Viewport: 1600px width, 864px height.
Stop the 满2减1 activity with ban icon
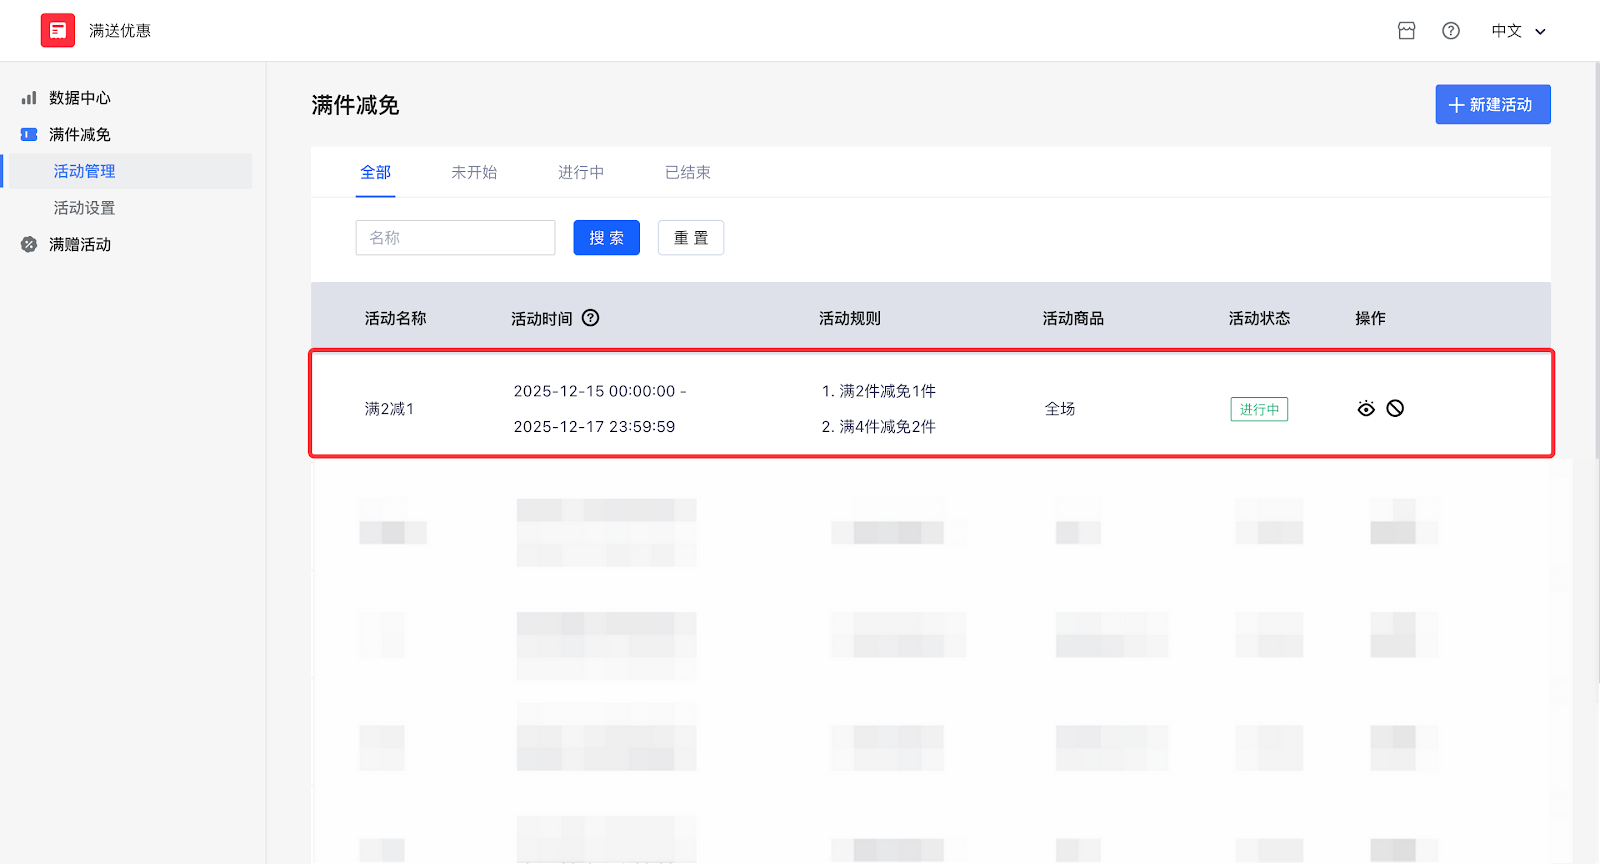(1395, 408)
